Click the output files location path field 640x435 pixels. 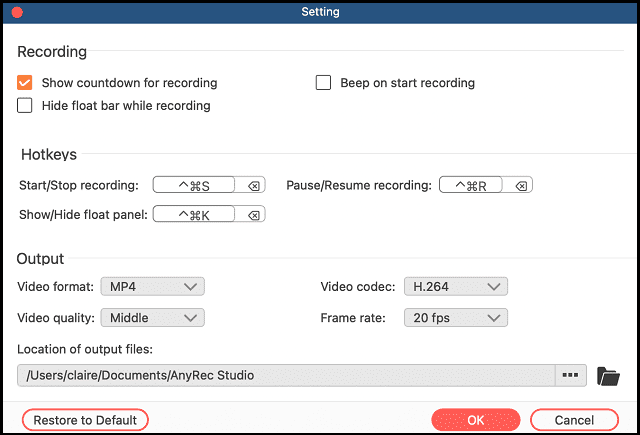point(286,375)
